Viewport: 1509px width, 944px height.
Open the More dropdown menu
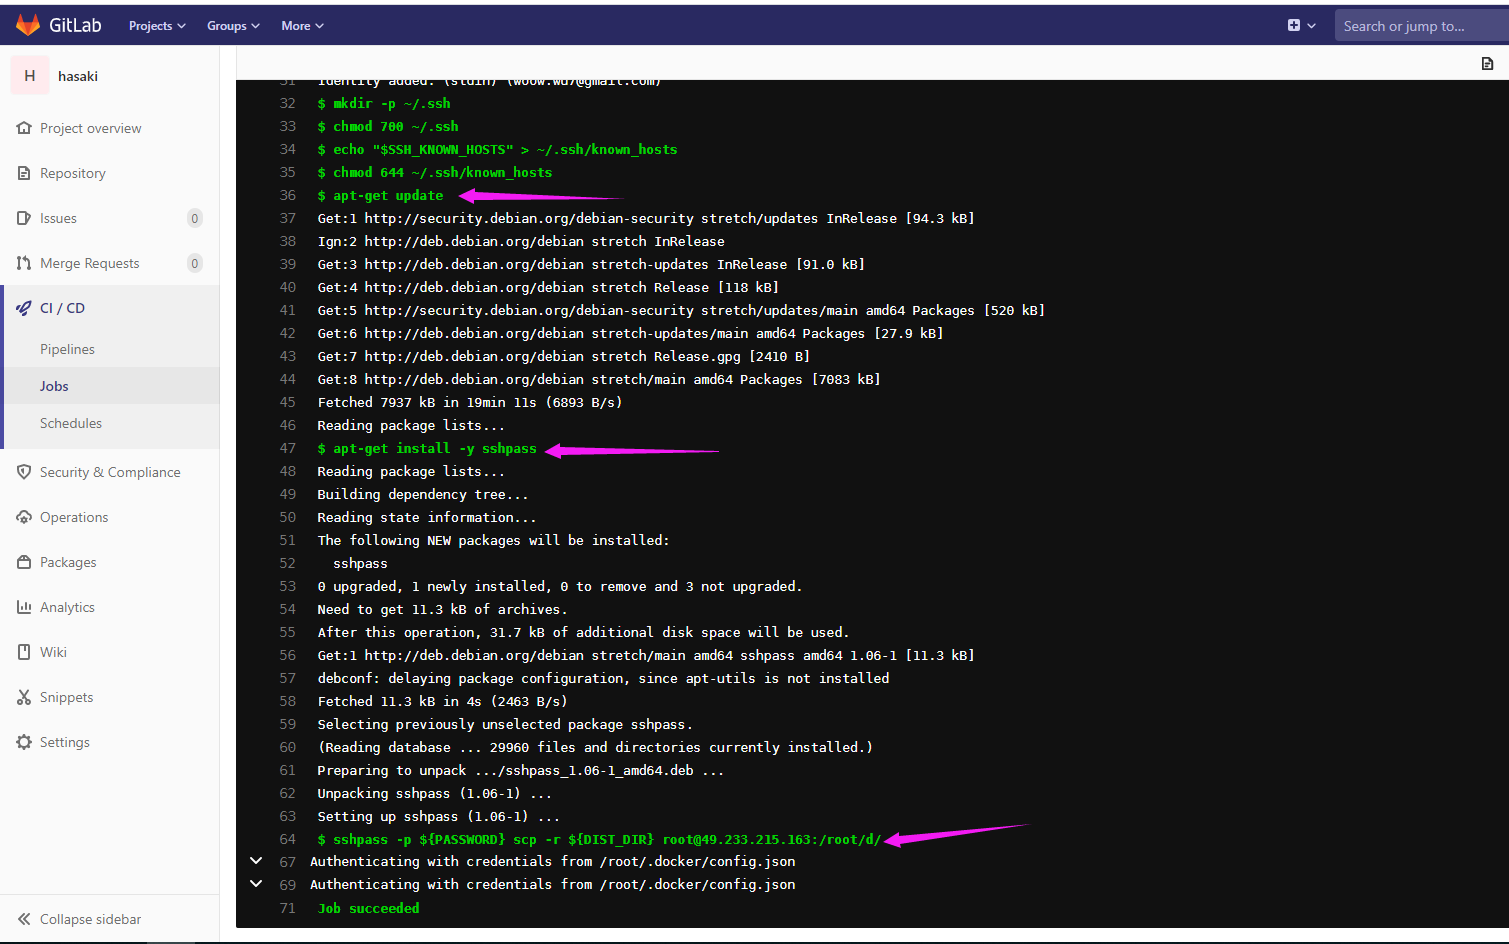coord(302,26)
